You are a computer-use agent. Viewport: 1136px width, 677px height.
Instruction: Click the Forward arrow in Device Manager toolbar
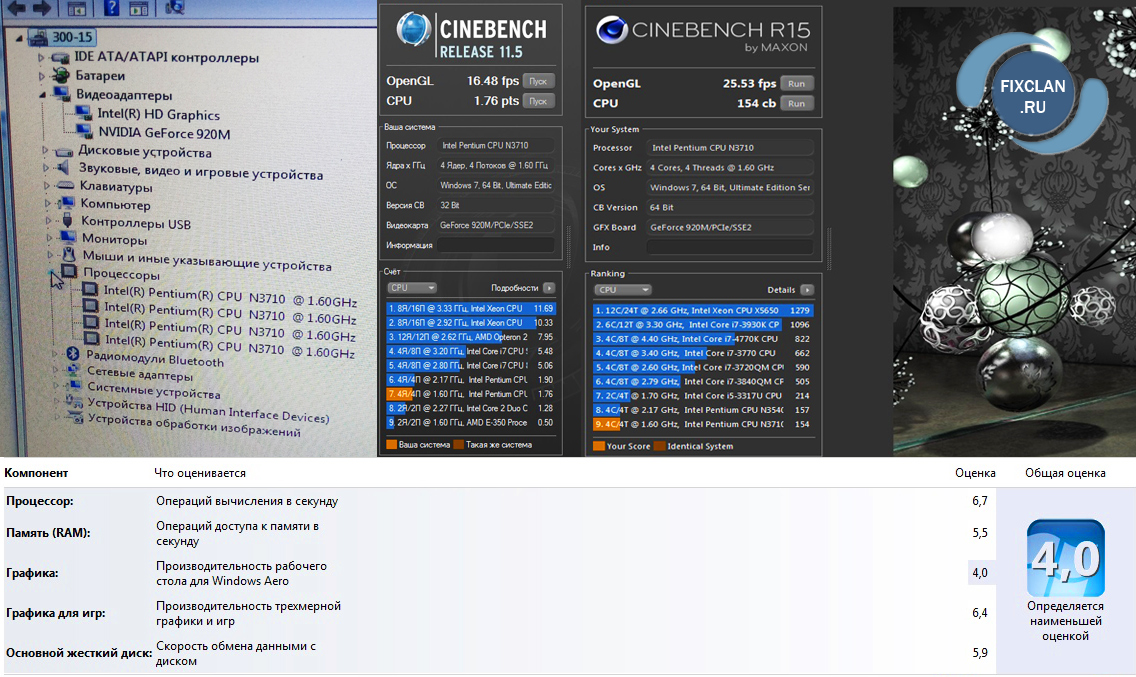(42, 8)
